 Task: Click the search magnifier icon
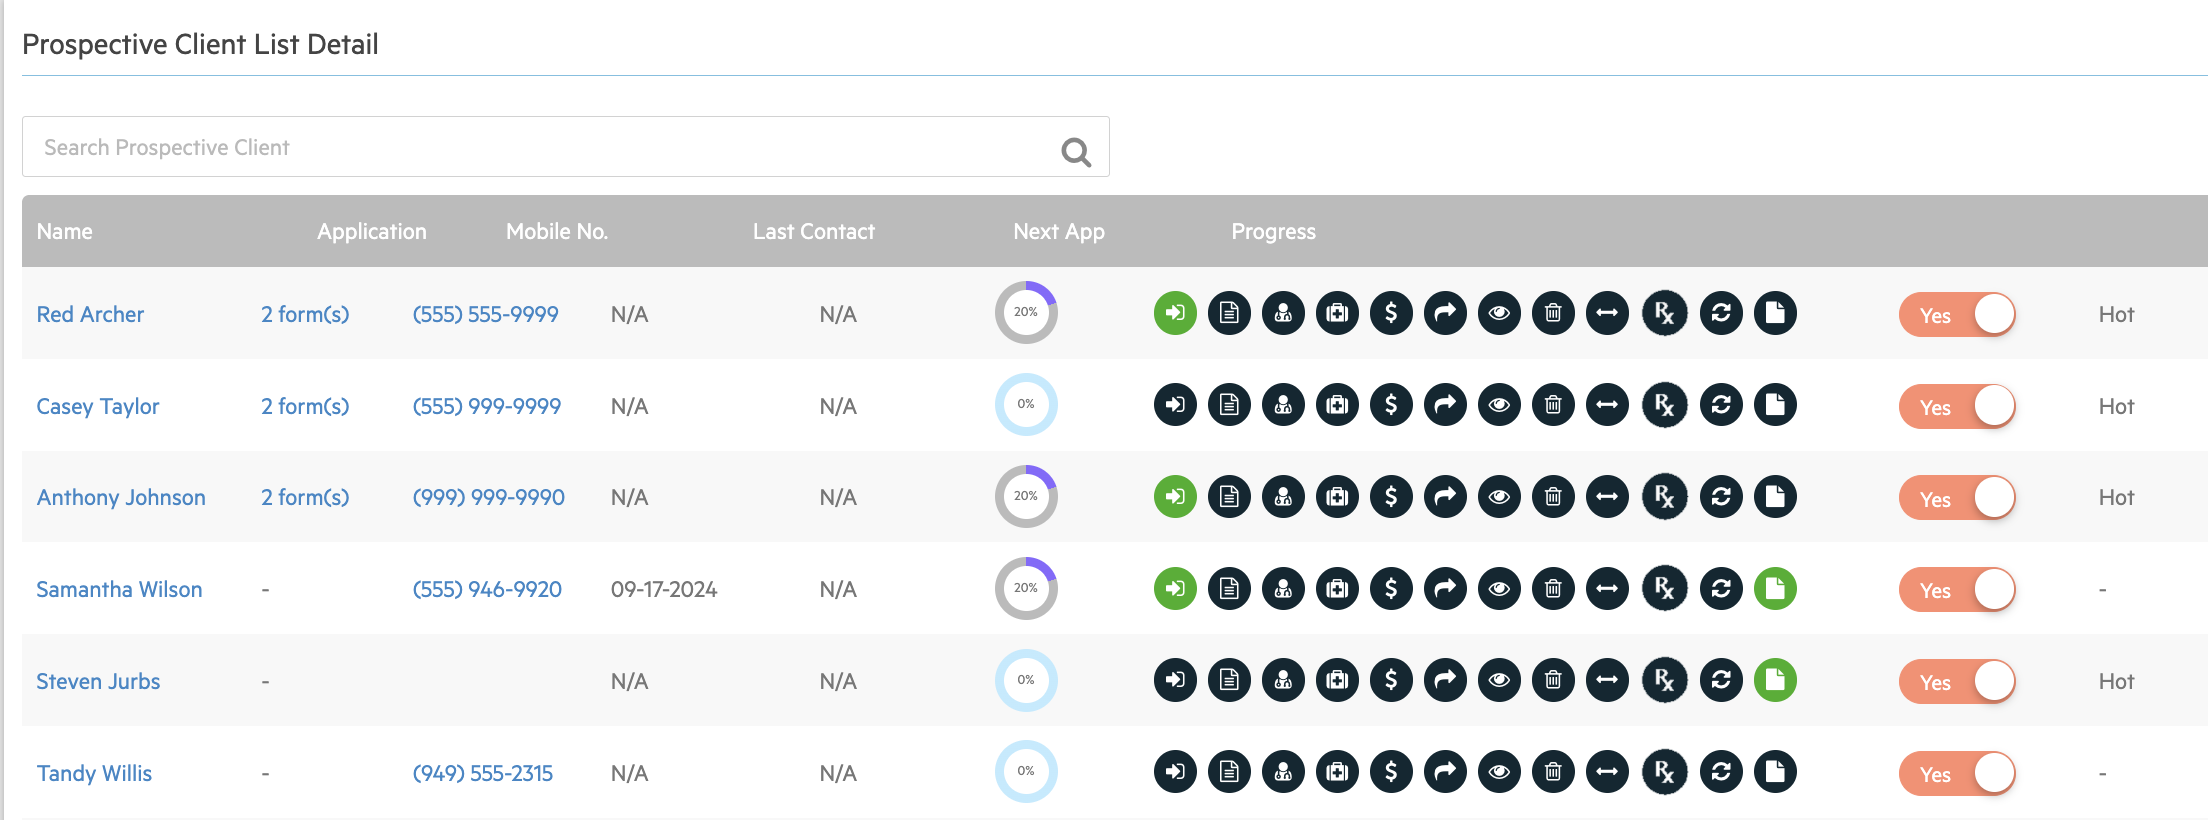1076,152
